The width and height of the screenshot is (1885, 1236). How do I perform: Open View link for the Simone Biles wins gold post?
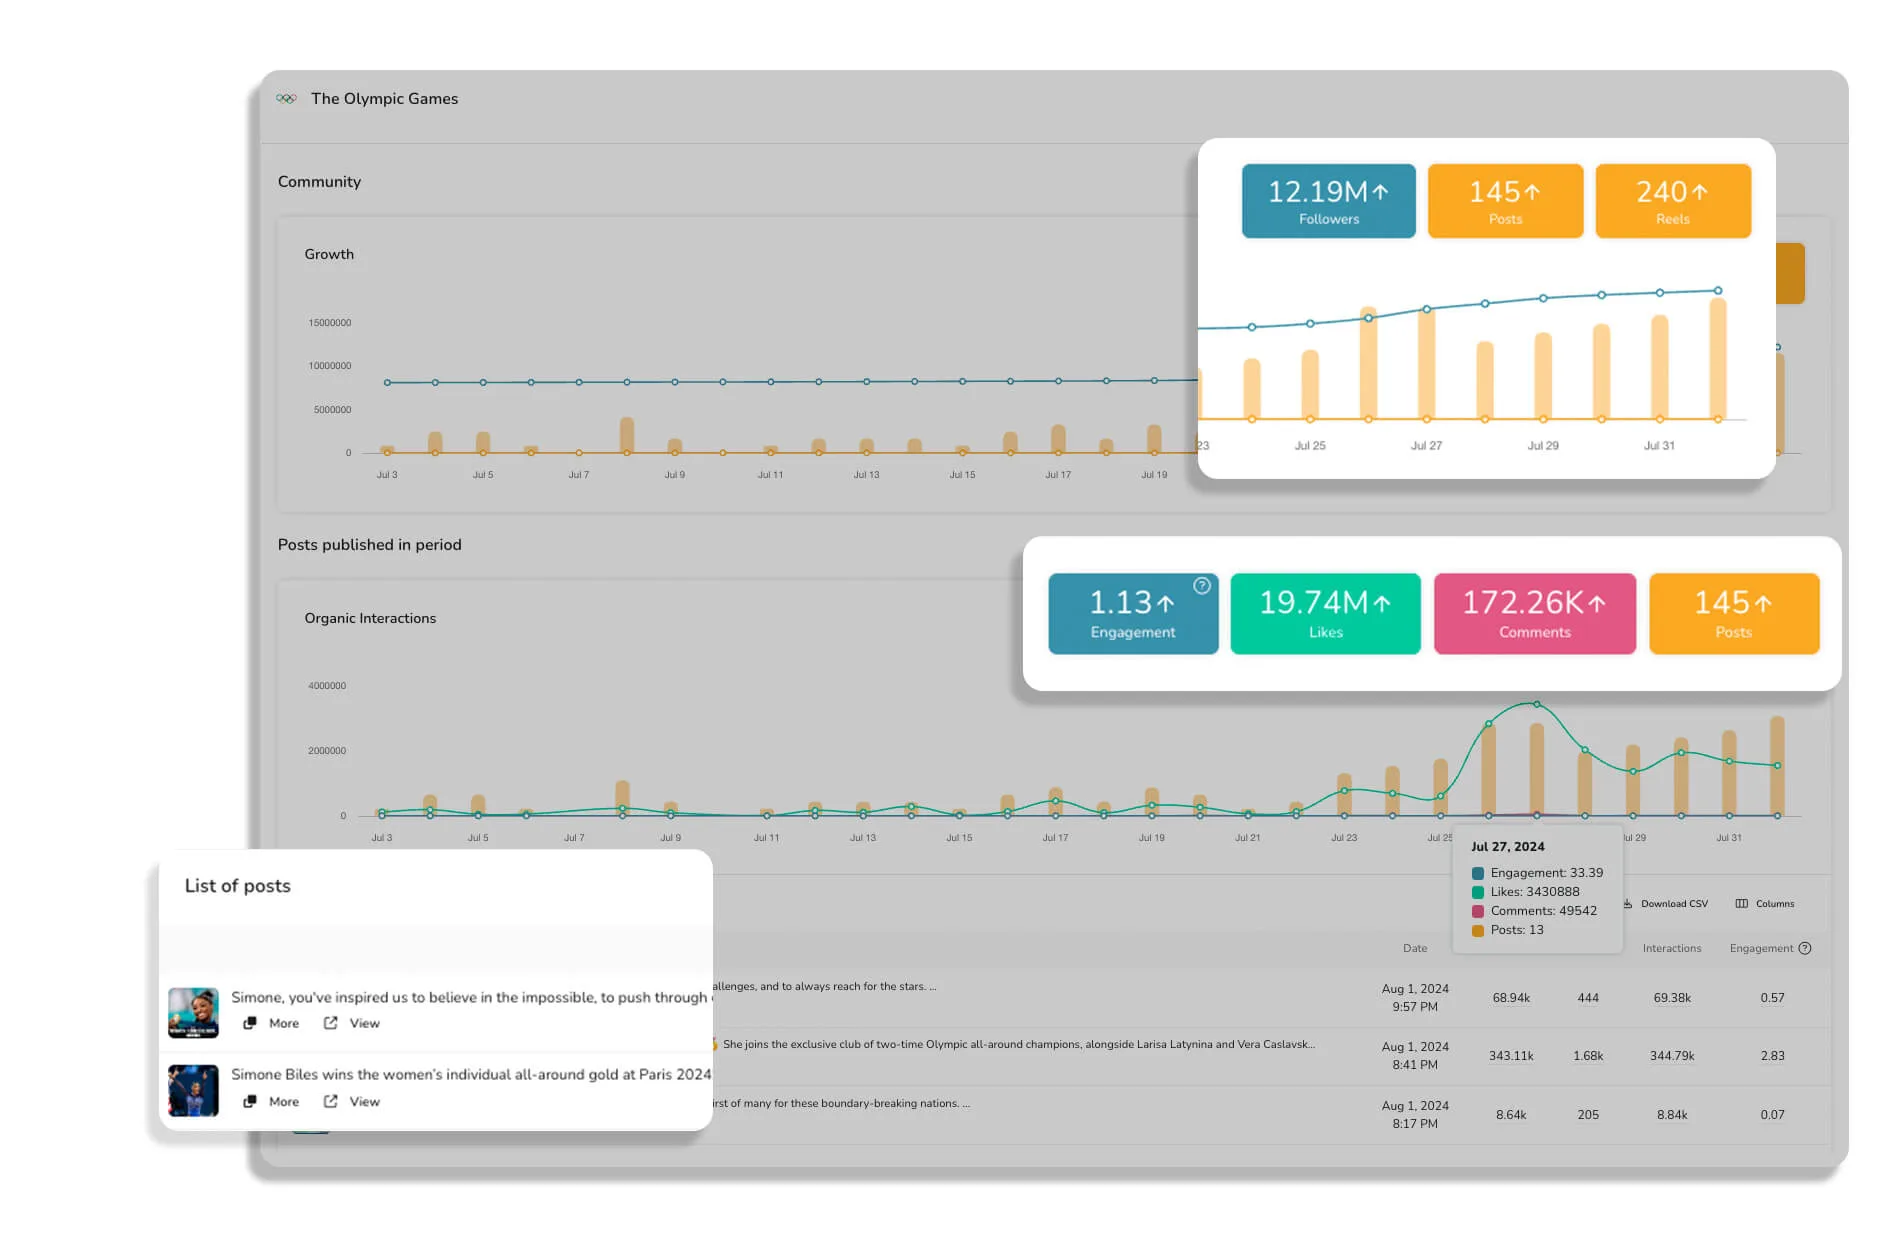(352, 1101)
